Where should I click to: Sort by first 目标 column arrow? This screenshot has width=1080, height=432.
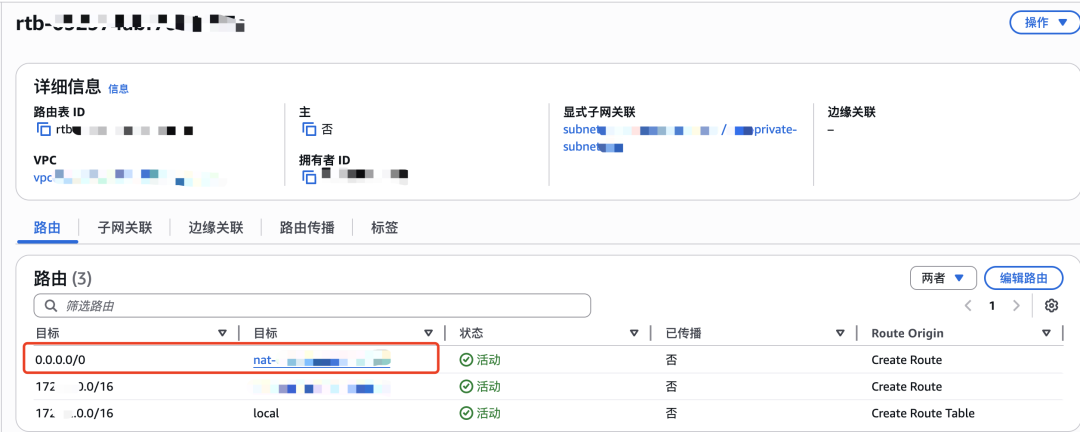(x=222, y=333)
